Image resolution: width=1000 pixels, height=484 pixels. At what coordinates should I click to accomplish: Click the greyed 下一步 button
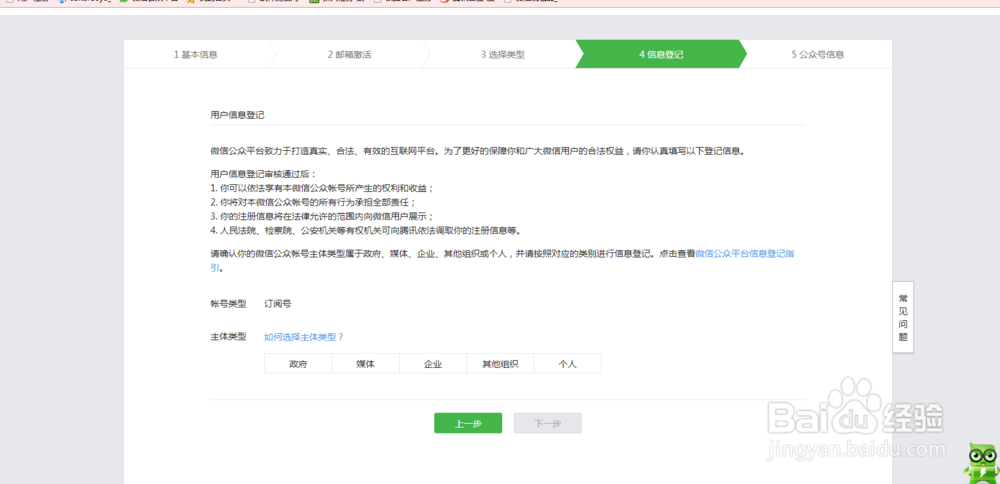548,423
